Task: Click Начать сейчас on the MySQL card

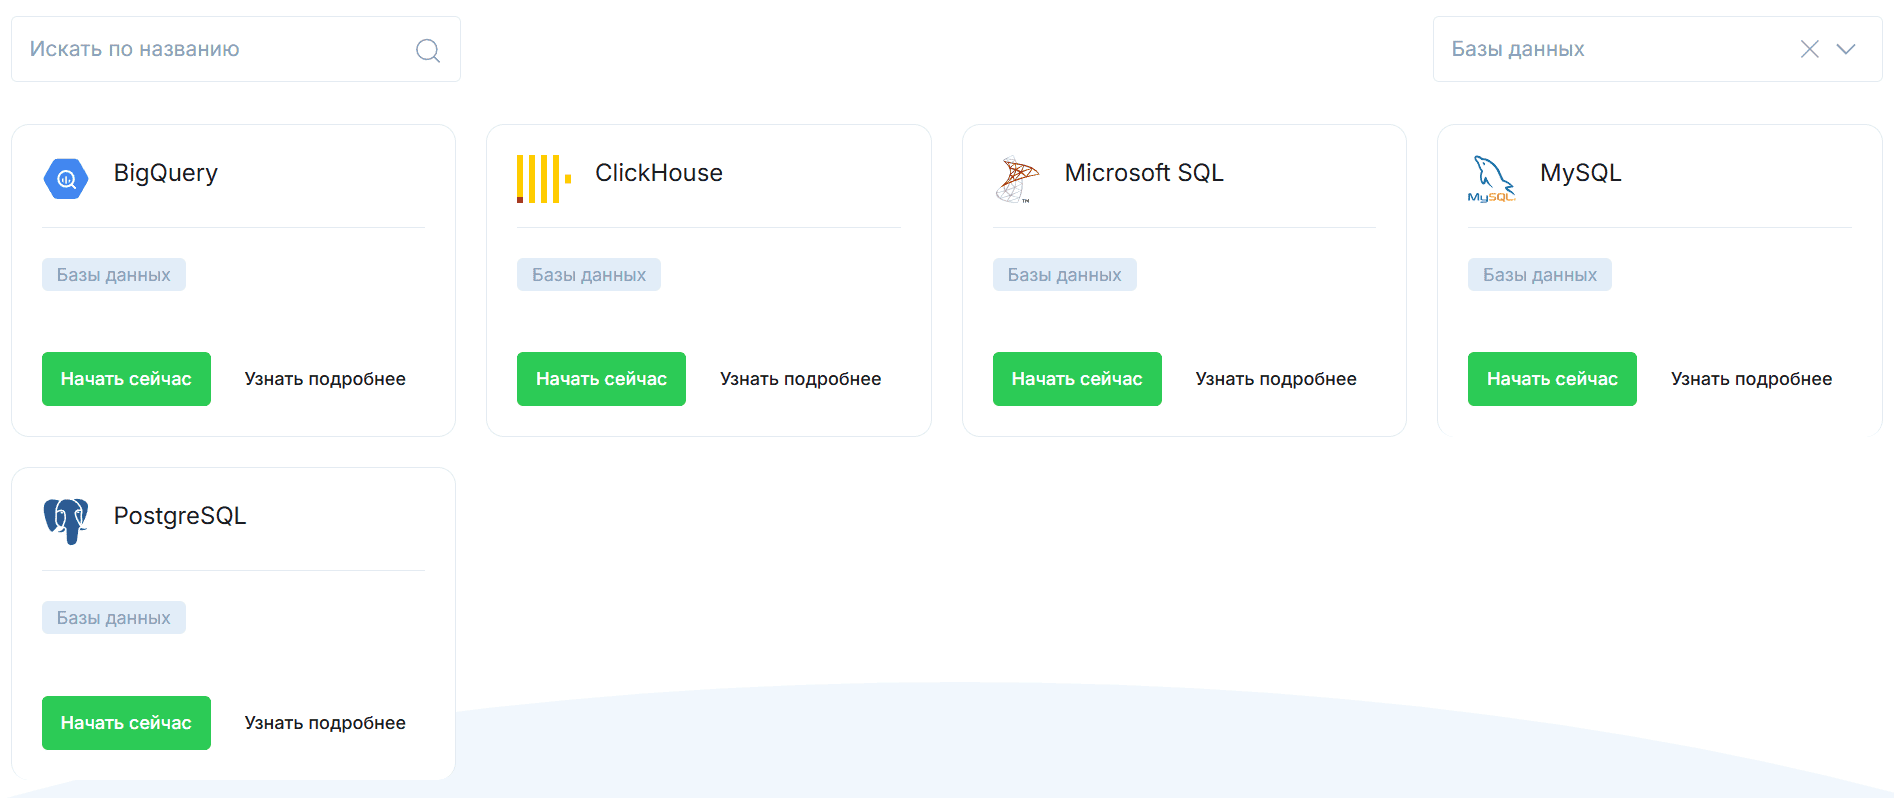Action: tap(1552, 379)
